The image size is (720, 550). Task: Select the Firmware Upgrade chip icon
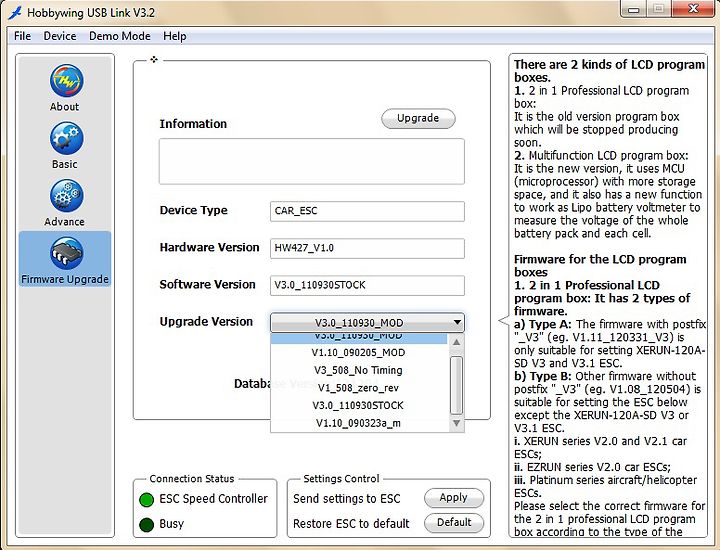[66, 253]
